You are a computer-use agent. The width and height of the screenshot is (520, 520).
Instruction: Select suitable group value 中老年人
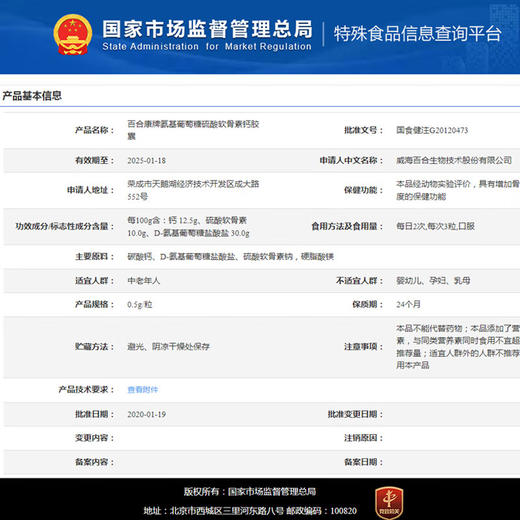(144, 281)
